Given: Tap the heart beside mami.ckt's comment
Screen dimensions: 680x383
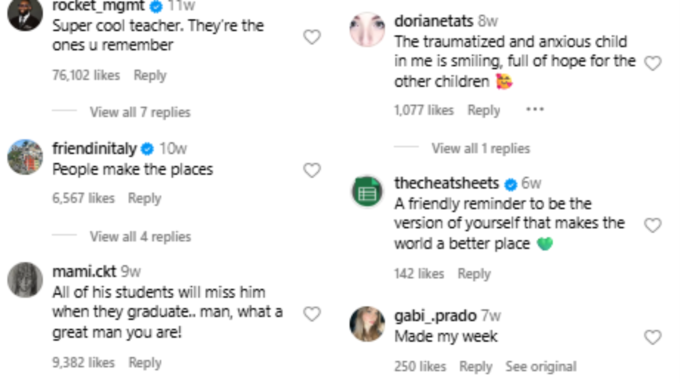Looking at the screenshot, I should [311, 314].
